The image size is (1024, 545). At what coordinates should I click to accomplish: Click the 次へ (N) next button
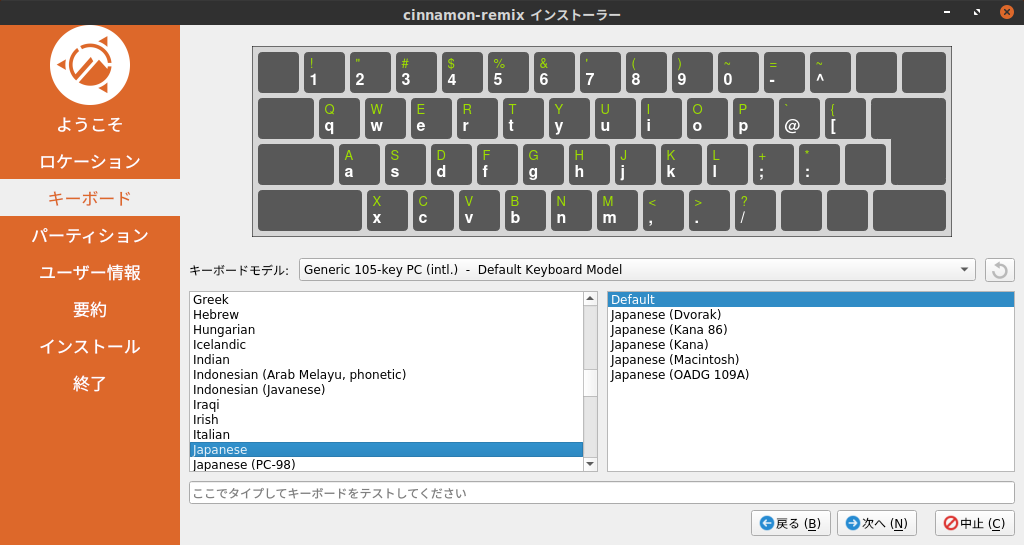pyautogui.click(x=876, y=523)
